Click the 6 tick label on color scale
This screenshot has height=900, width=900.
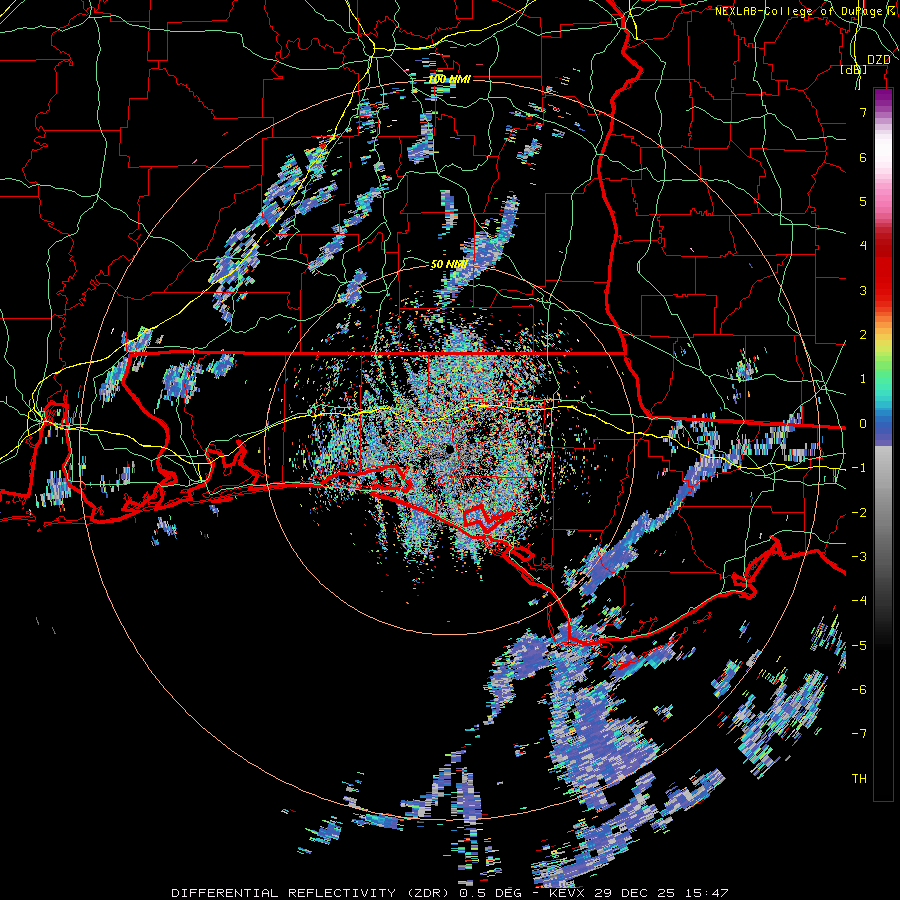pos(863,157)
